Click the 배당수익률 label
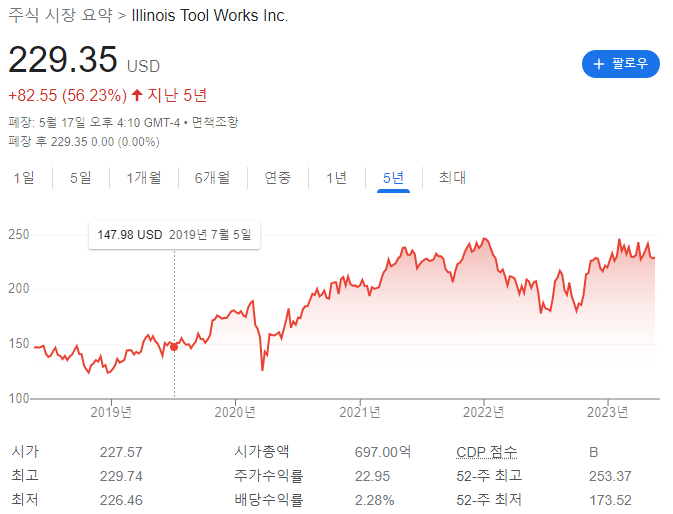 [x=269, y=500]
